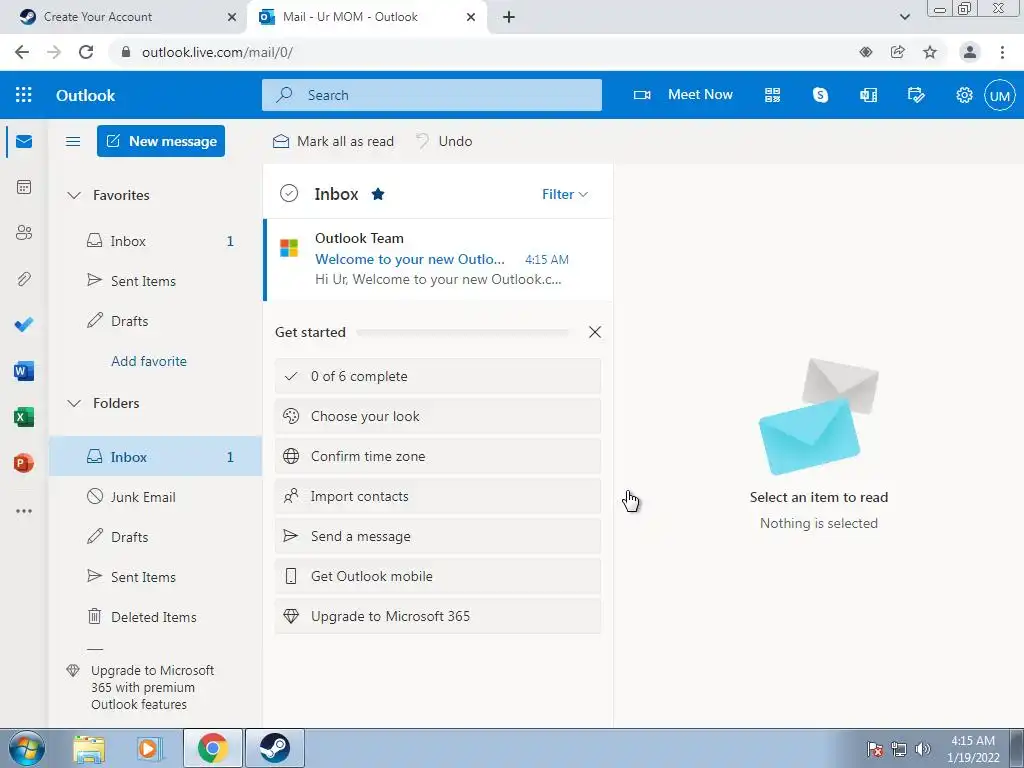Open the Windows Start menu
This screenshot has height=768, width=1024.
coord(27,748)
